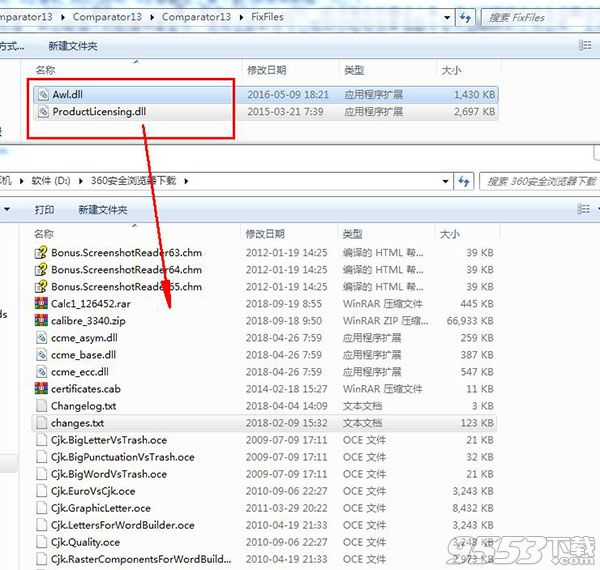Click the Changelog.txt document icon

[41, 406]
